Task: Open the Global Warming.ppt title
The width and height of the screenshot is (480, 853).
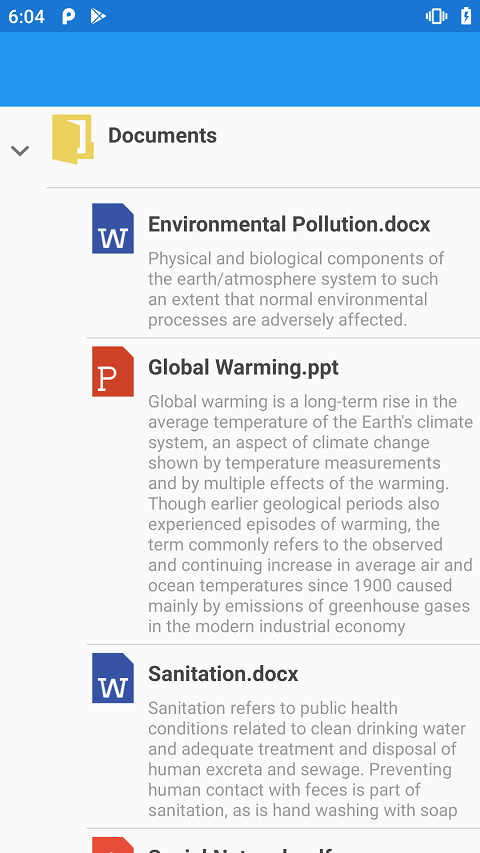Action: pyautogui.click(x=243, y=367)
